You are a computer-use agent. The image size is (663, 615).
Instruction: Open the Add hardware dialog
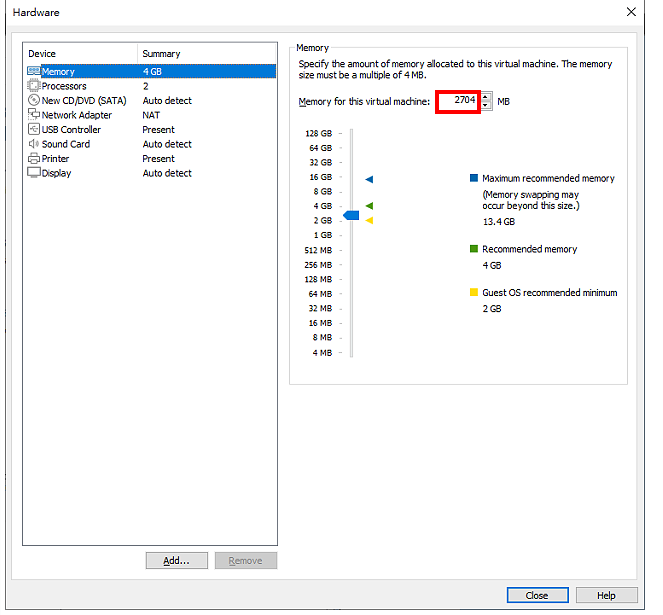[x=177, y=560]
